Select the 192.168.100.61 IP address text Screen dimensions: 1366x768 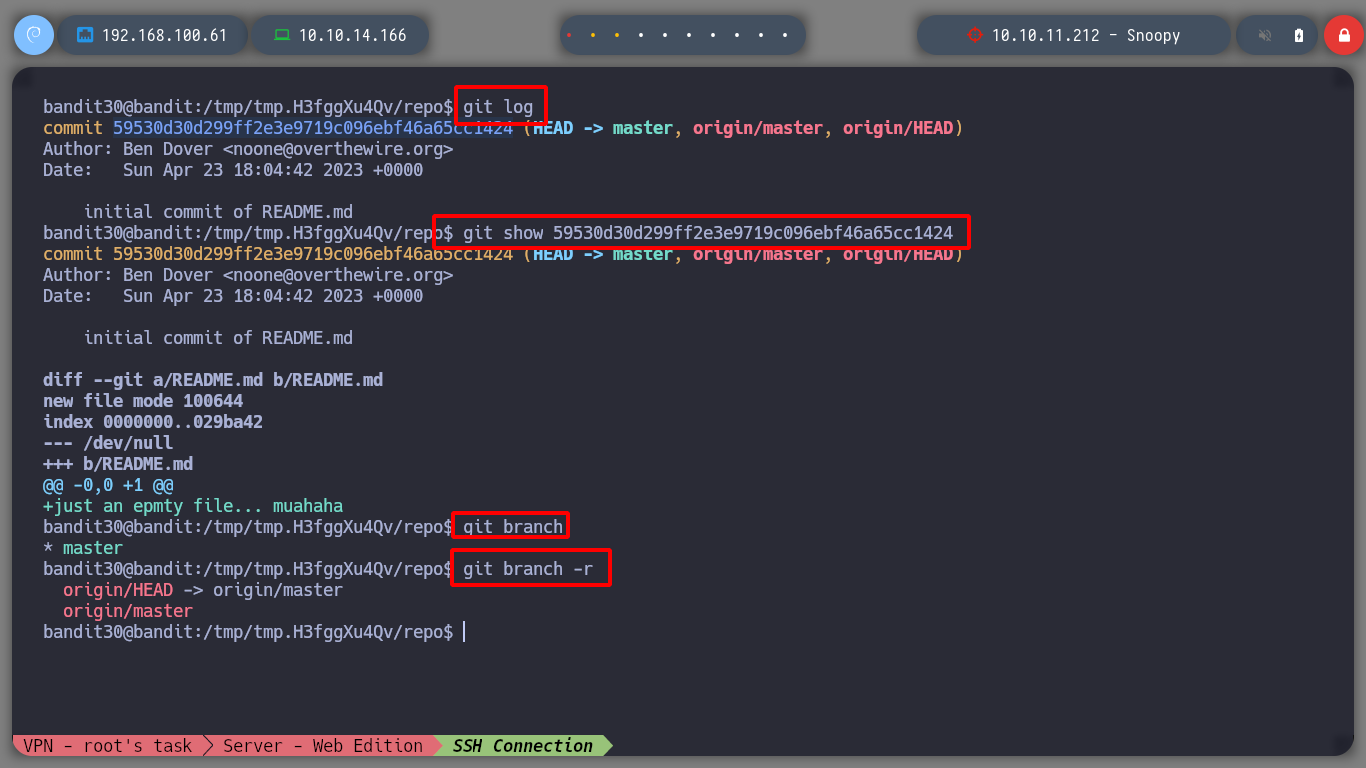click(x=164, y=35)
